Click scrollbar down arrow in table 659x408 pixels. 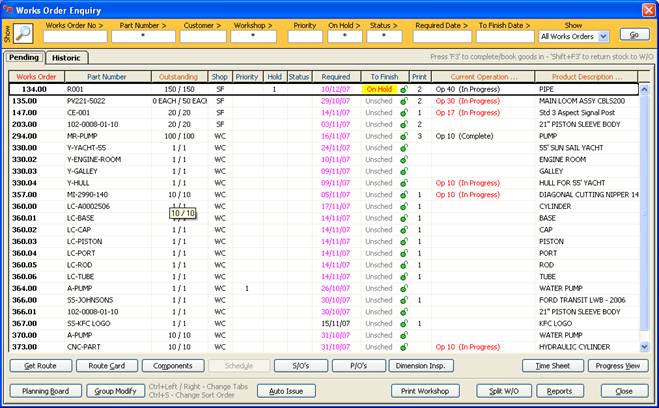[644, 347]
